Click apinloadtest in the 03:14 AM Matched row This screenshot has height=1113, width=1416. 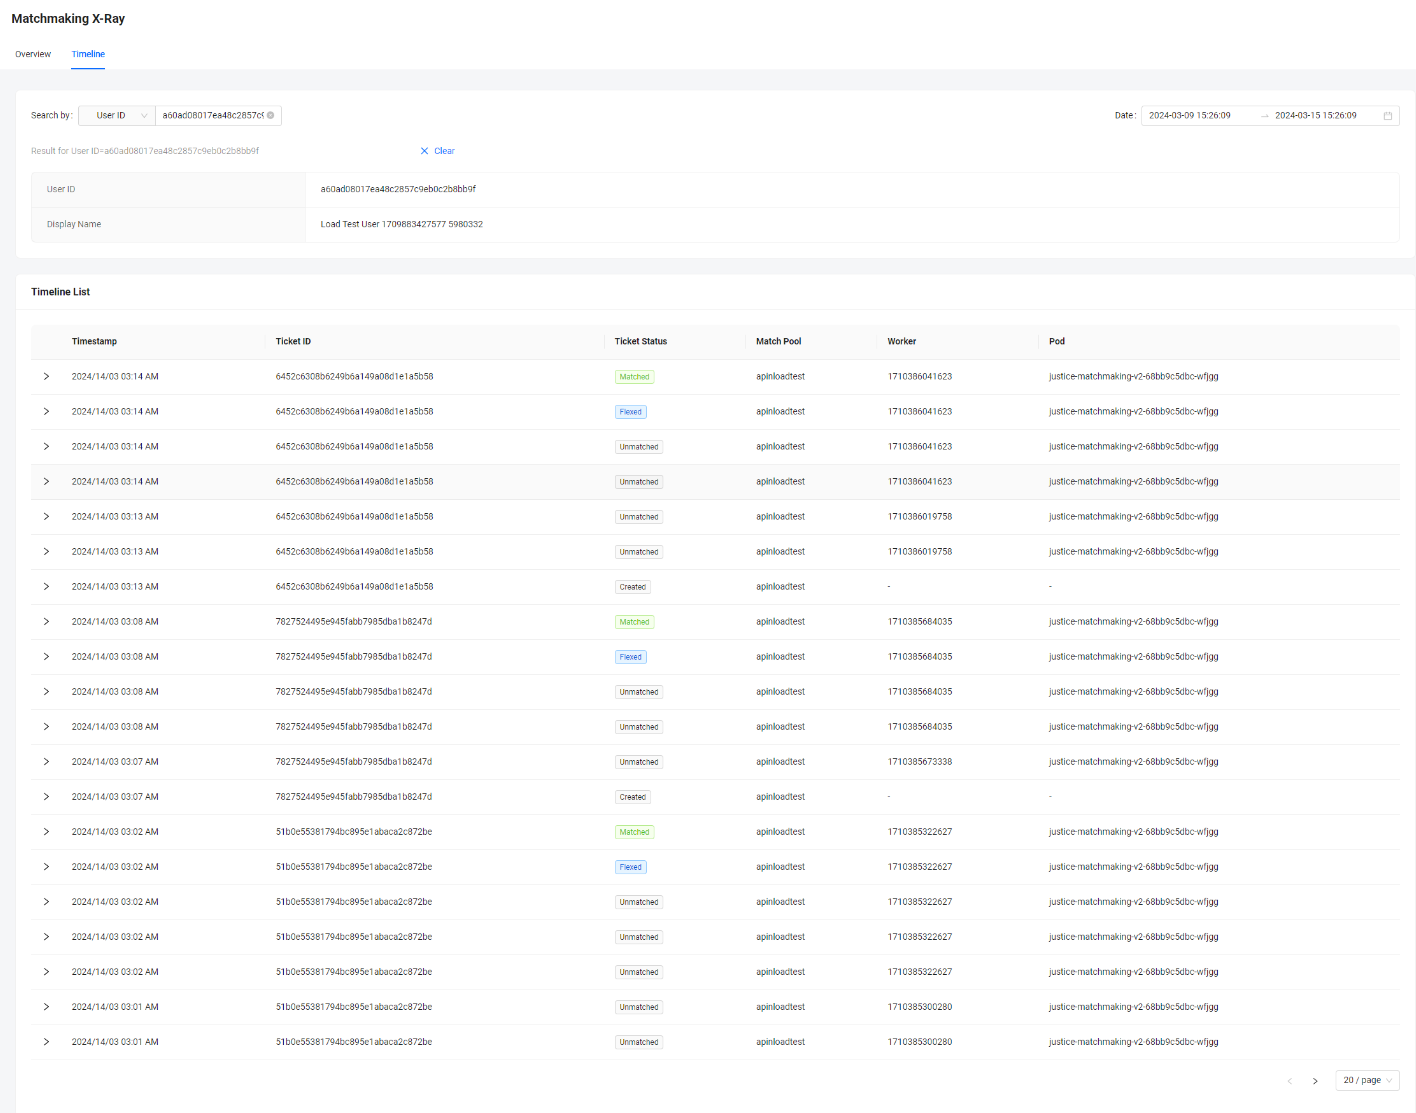point(780,377)
